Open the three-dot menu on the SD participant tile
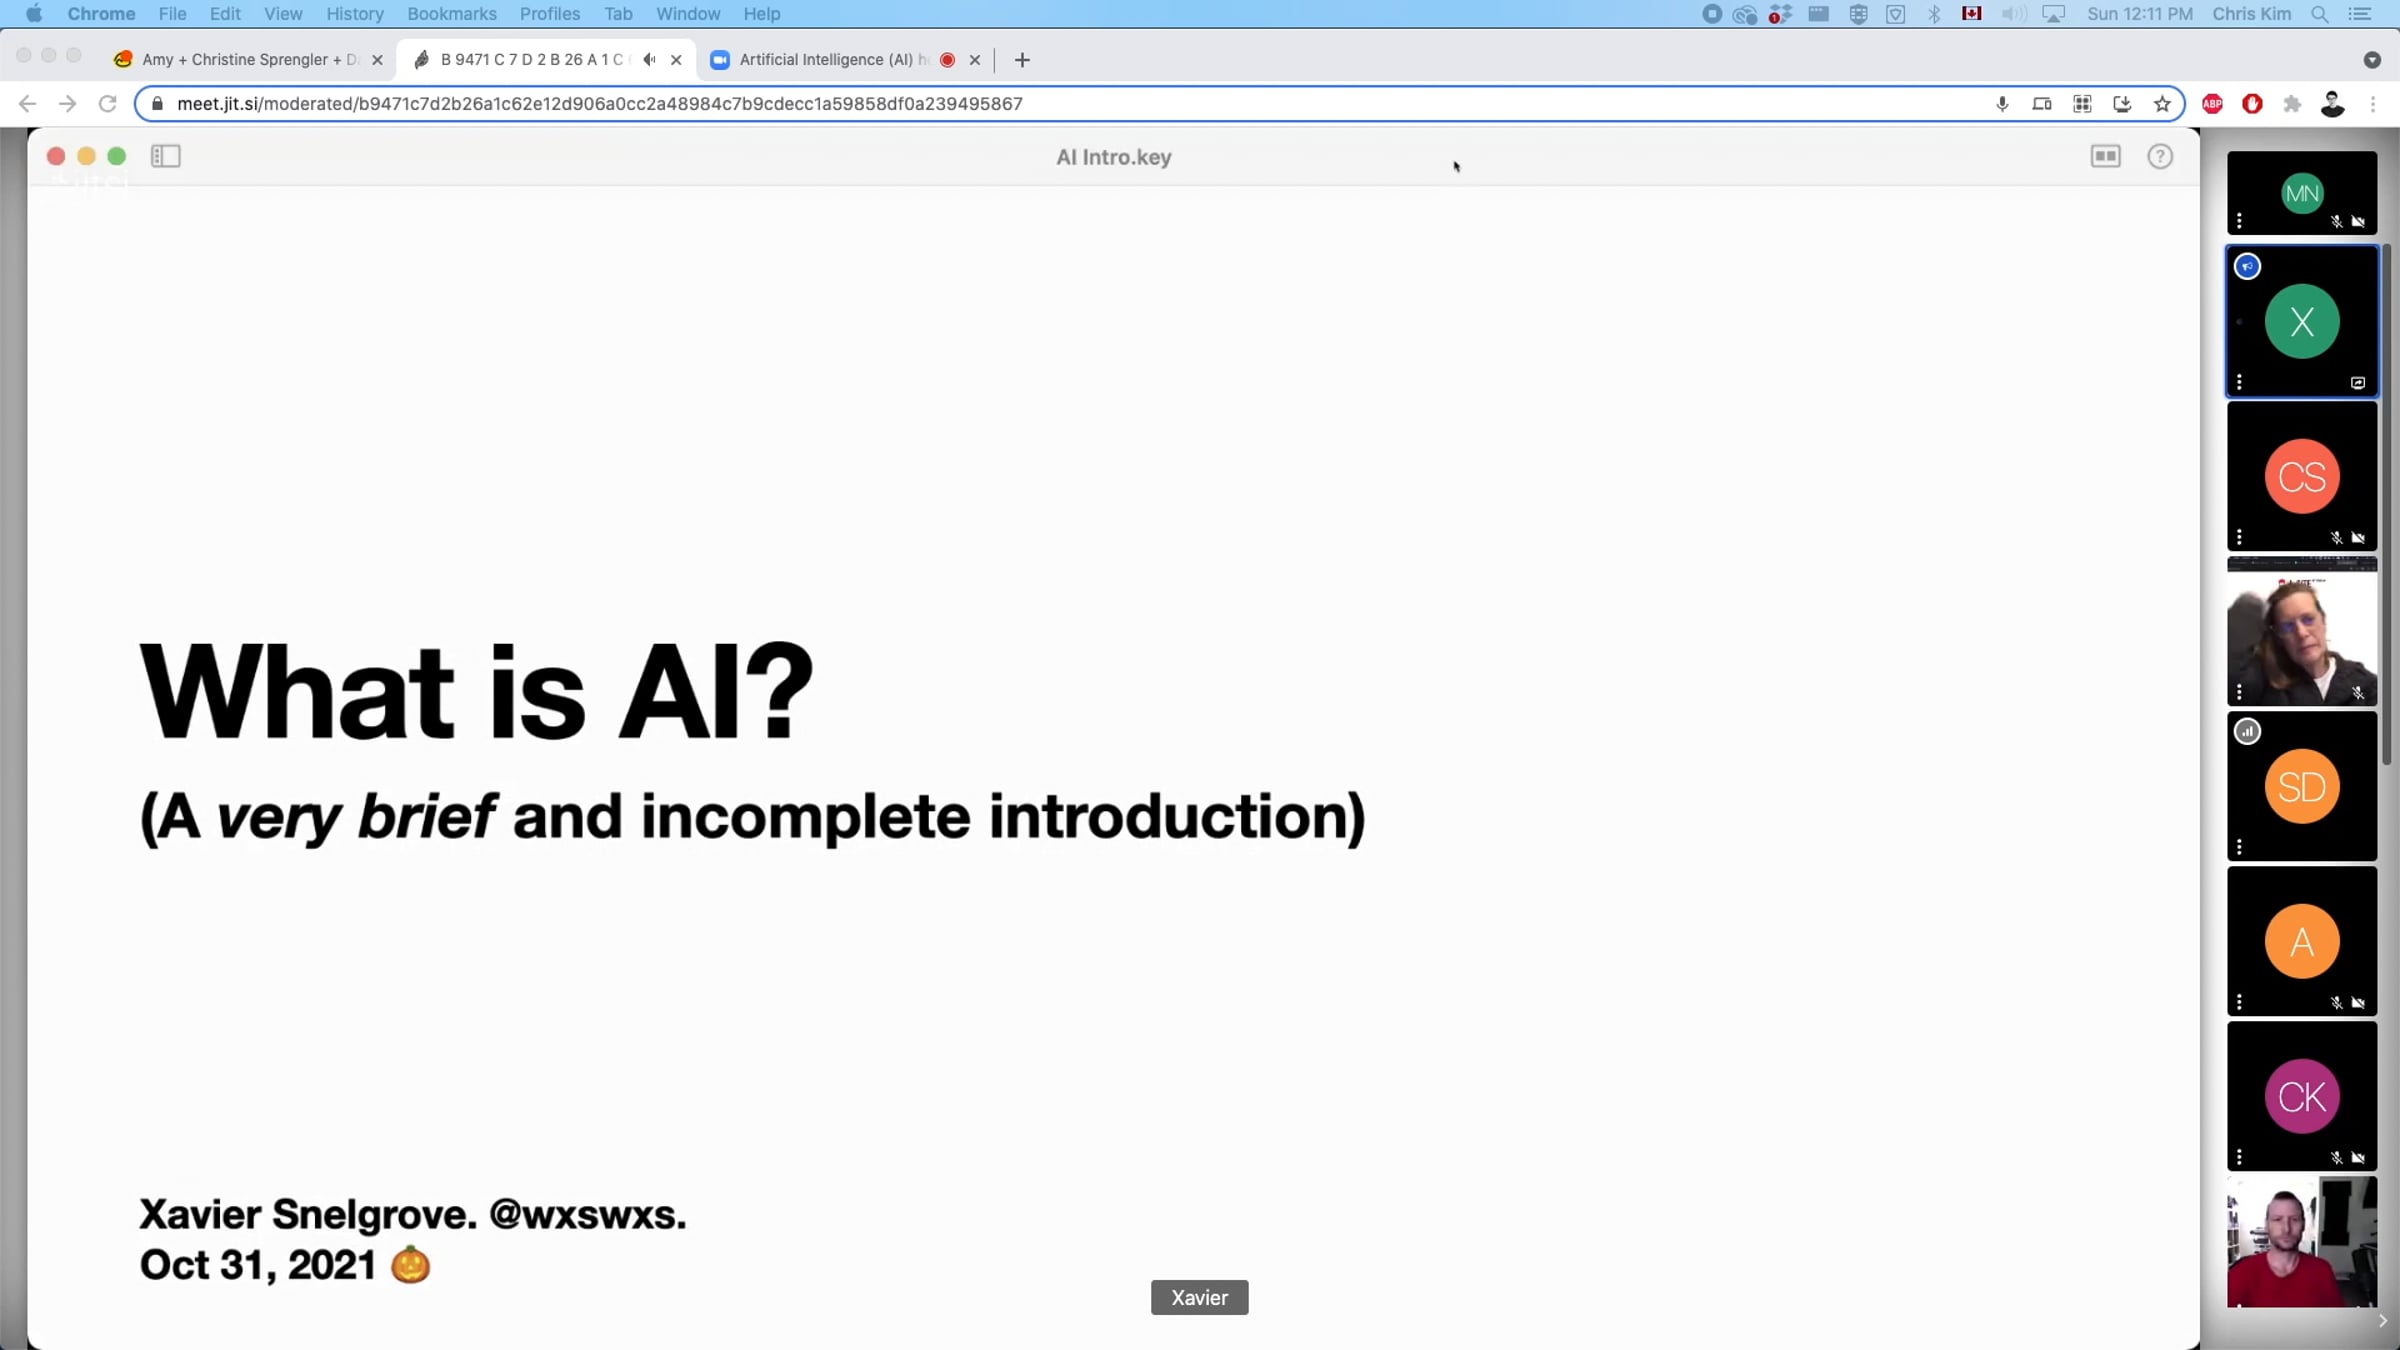Screen dimensions: 2400x1350 [2239, 847]
